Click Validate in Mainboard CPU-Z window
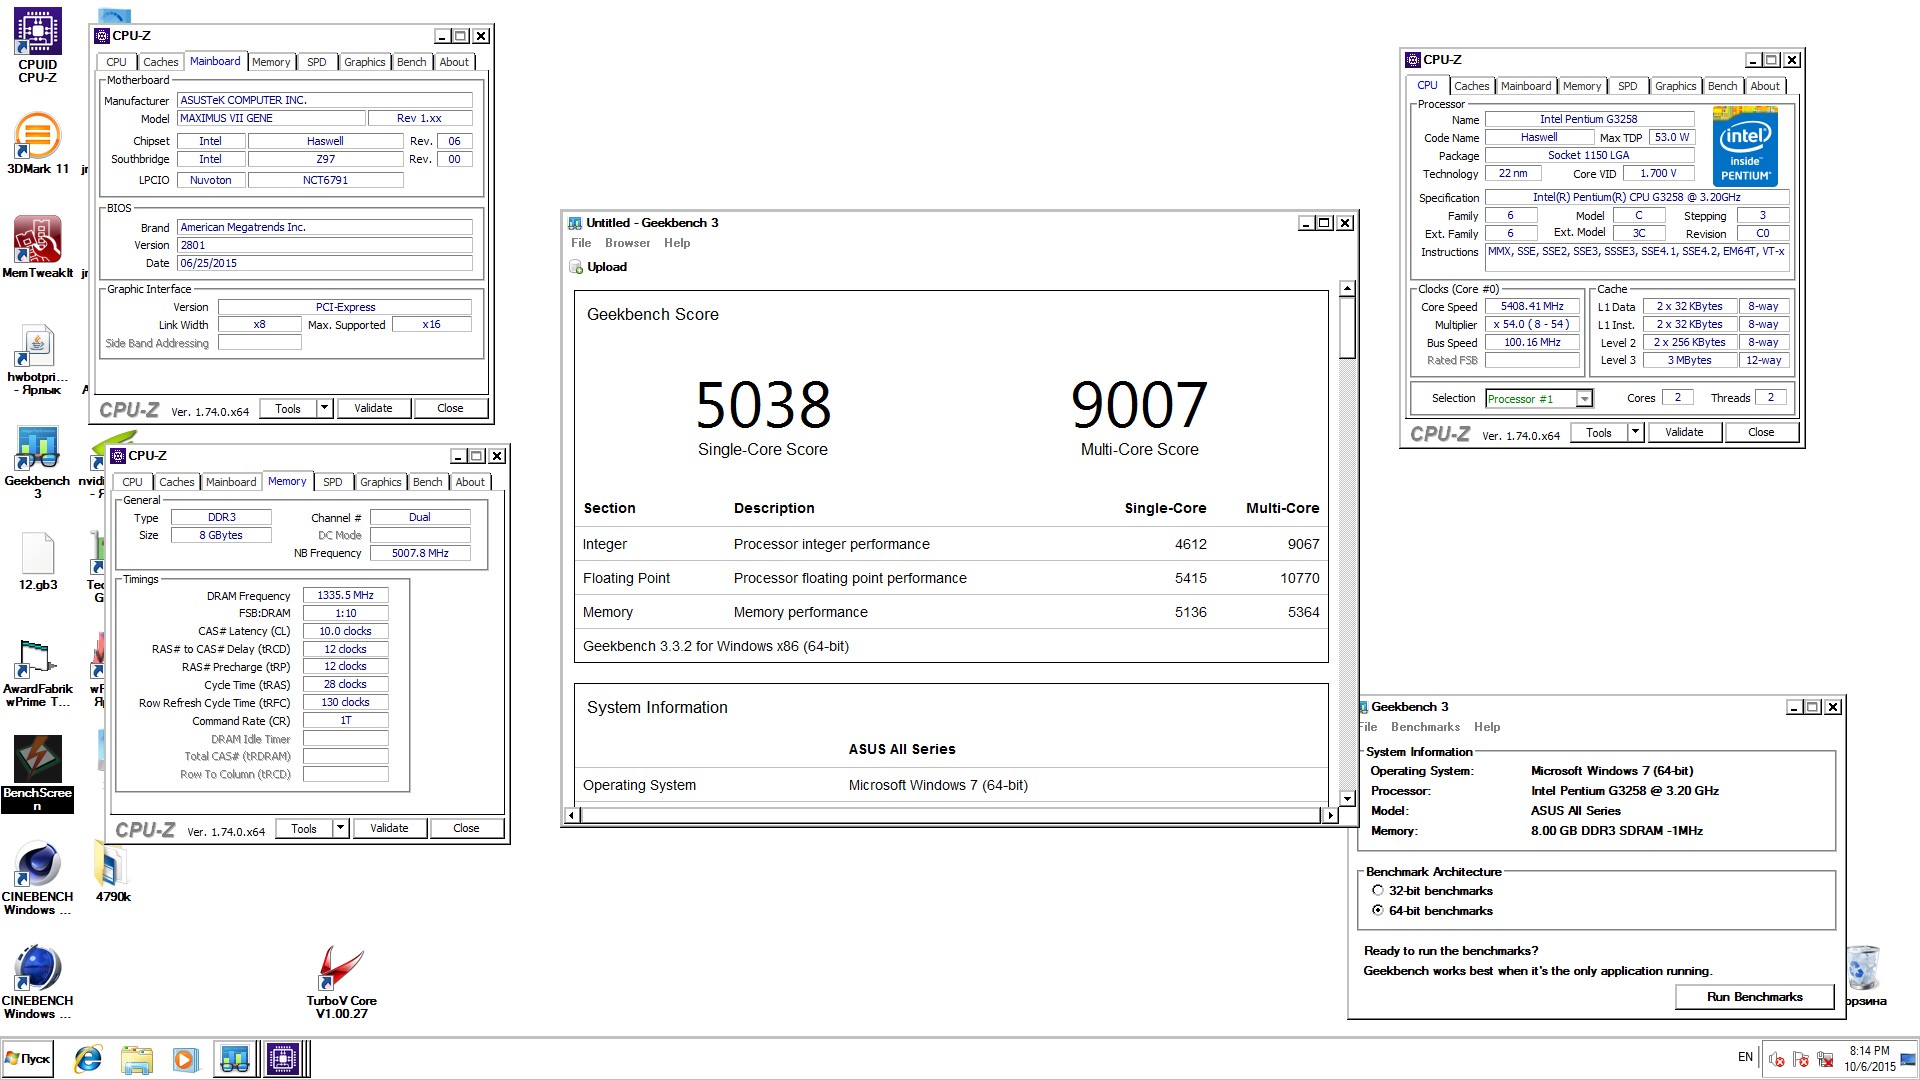 [373, 408]
